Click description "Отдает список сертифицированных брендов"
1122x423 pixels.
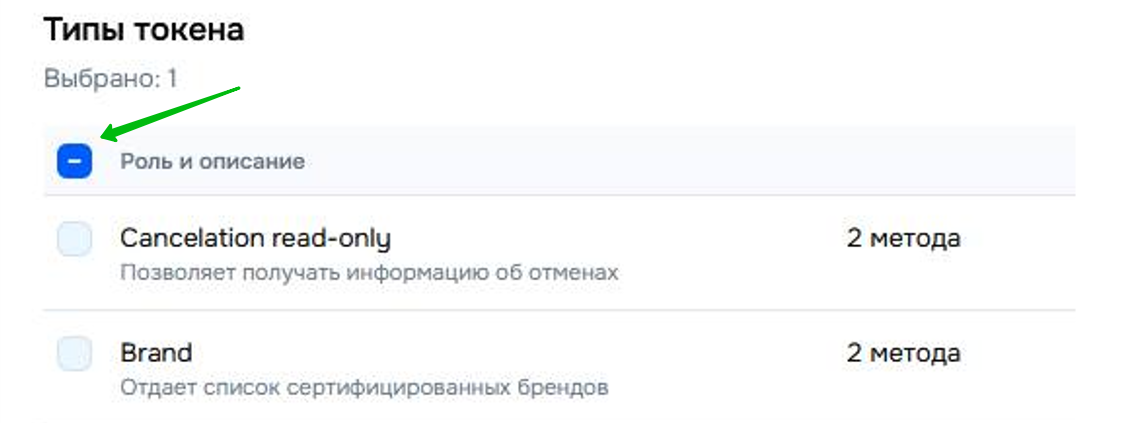coord(364,386)
